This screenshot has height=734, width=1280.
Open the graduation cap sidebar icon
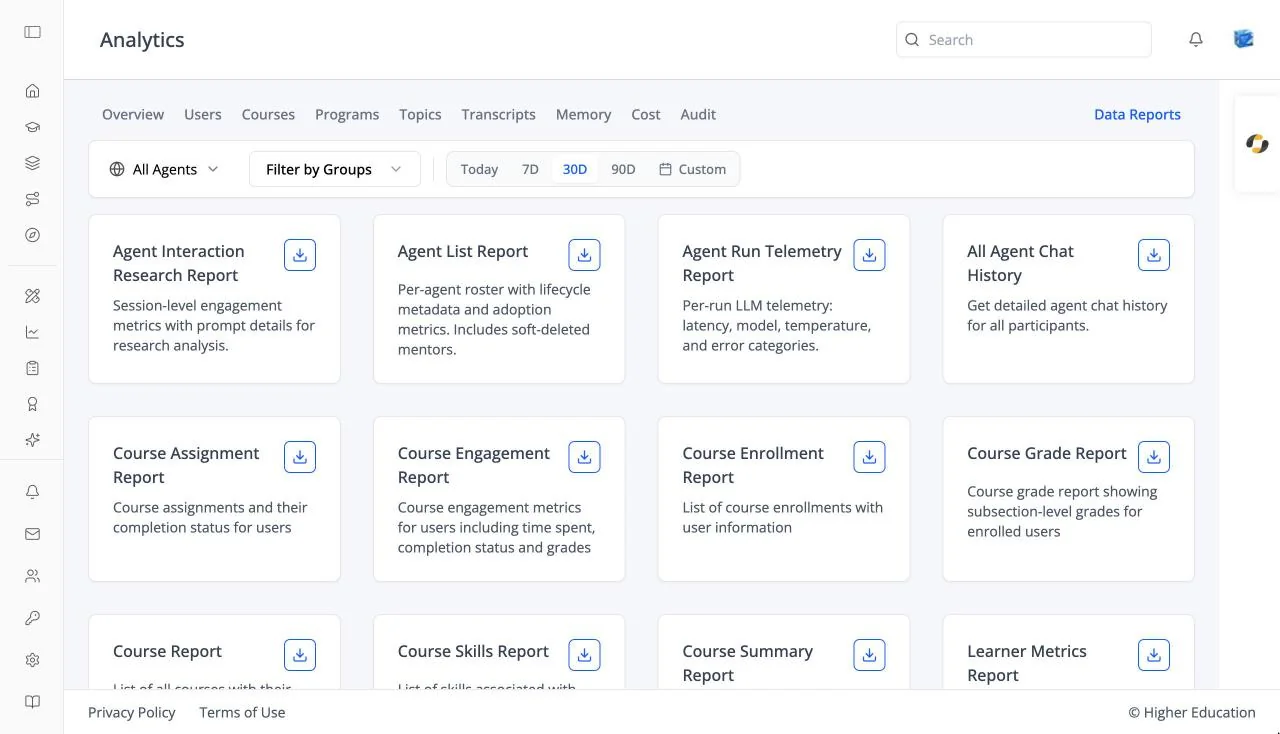(x=32, y=127)
